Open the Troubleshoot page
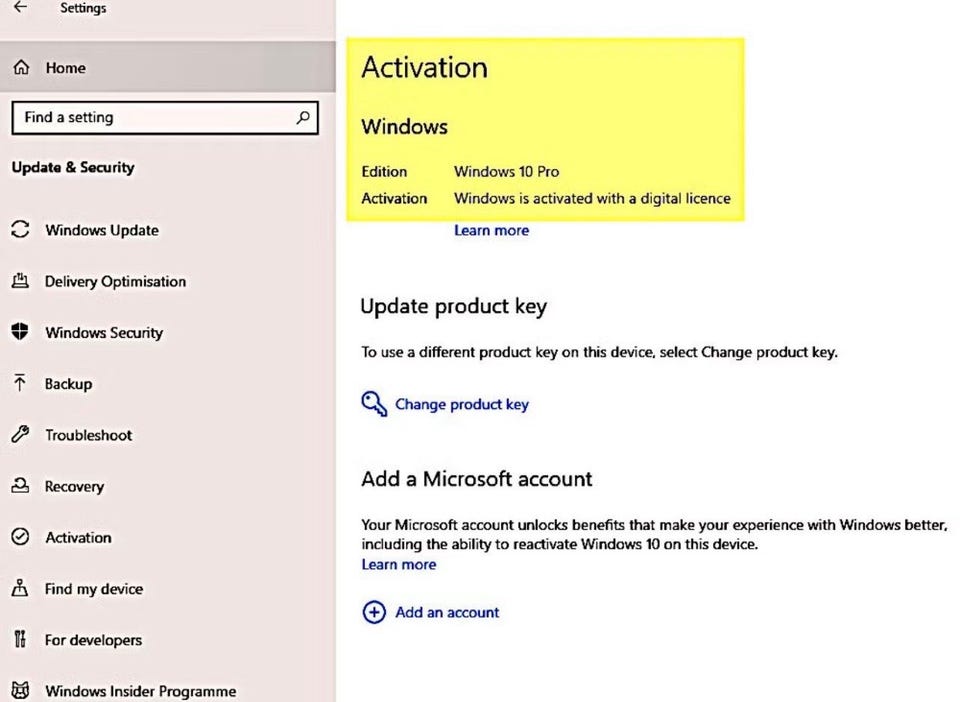 pyautogui.click(x=88, y=435)
